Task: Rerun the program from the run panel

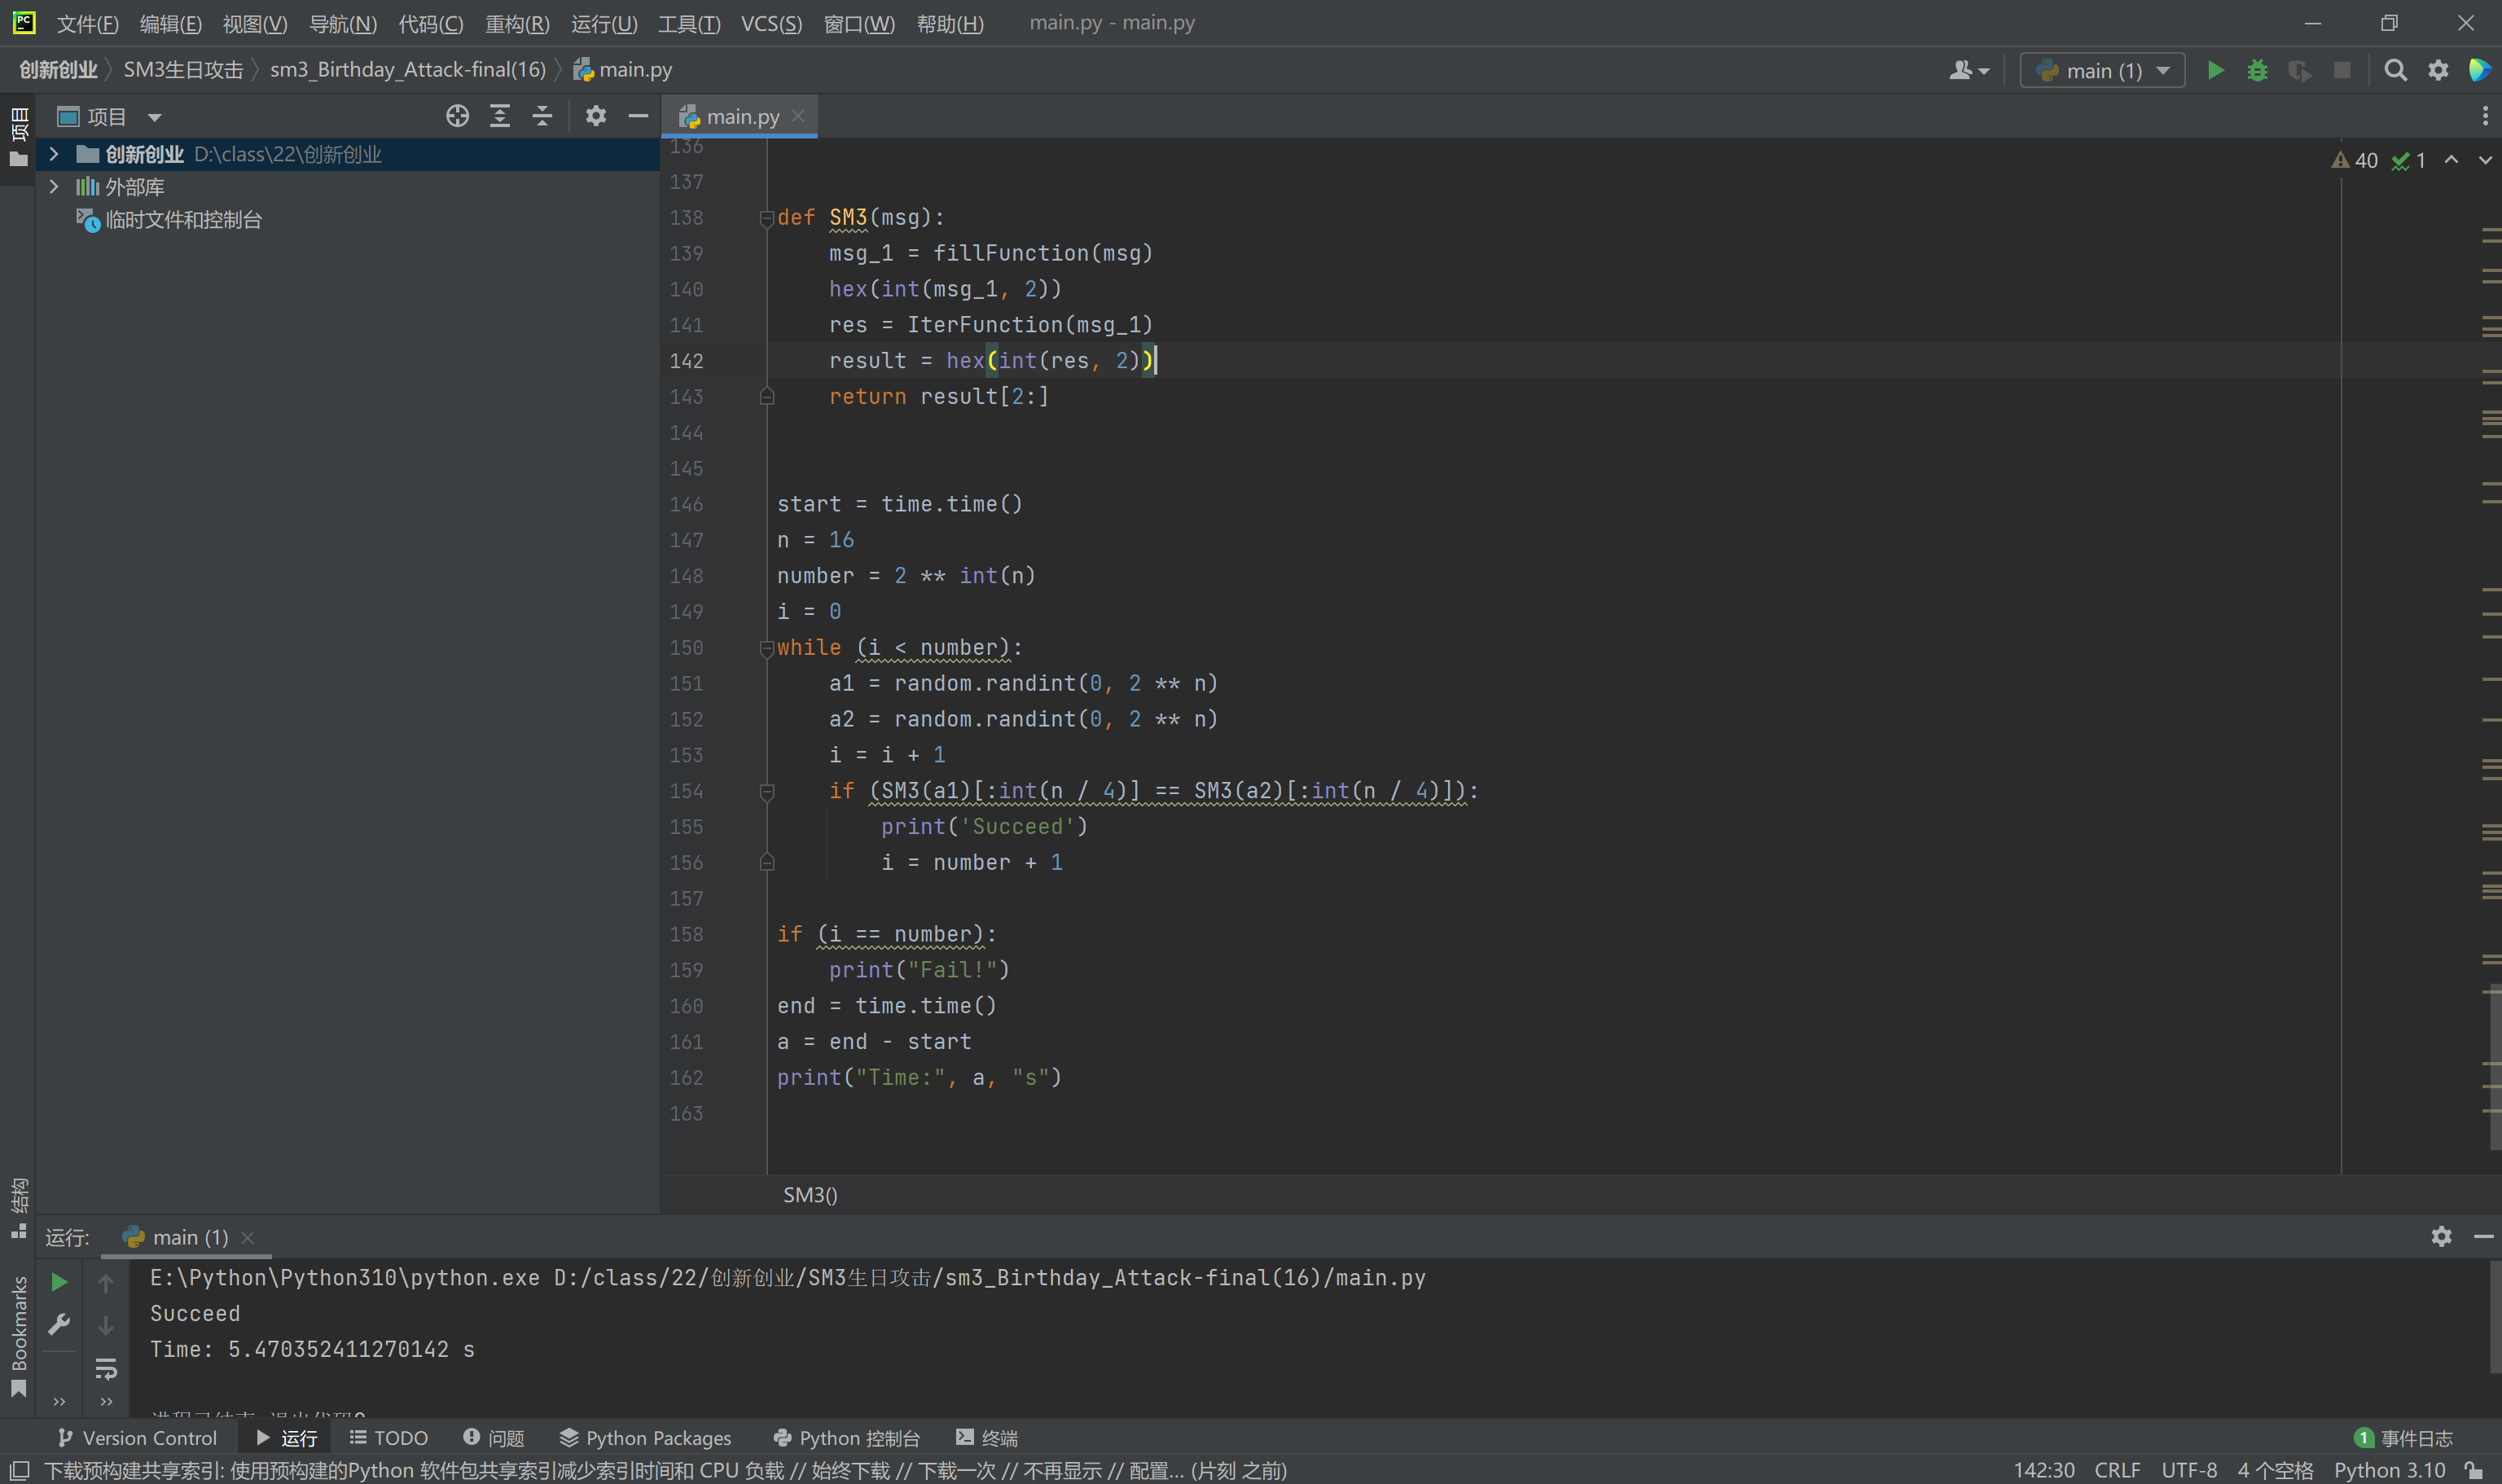Action: (59, 1281)
